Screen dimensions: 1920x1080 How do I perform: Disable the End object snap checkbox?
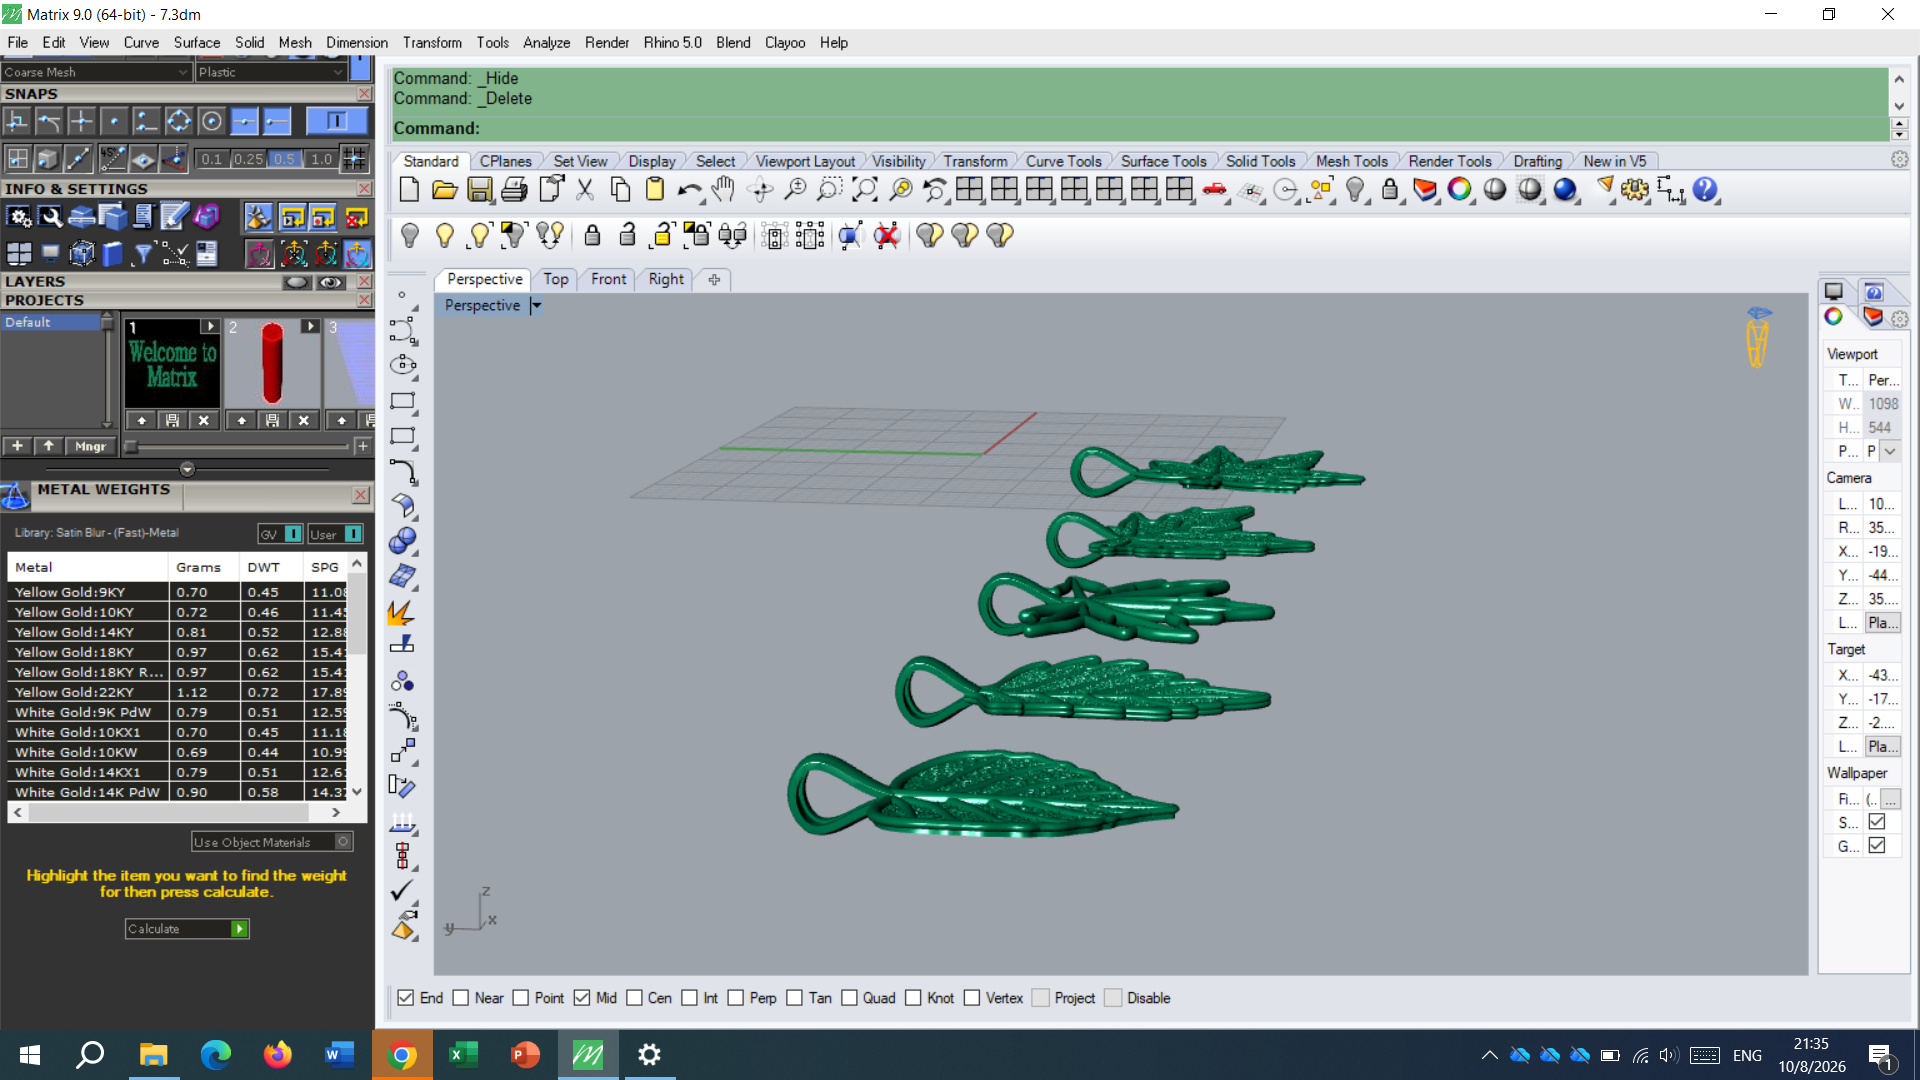point(405,998)
